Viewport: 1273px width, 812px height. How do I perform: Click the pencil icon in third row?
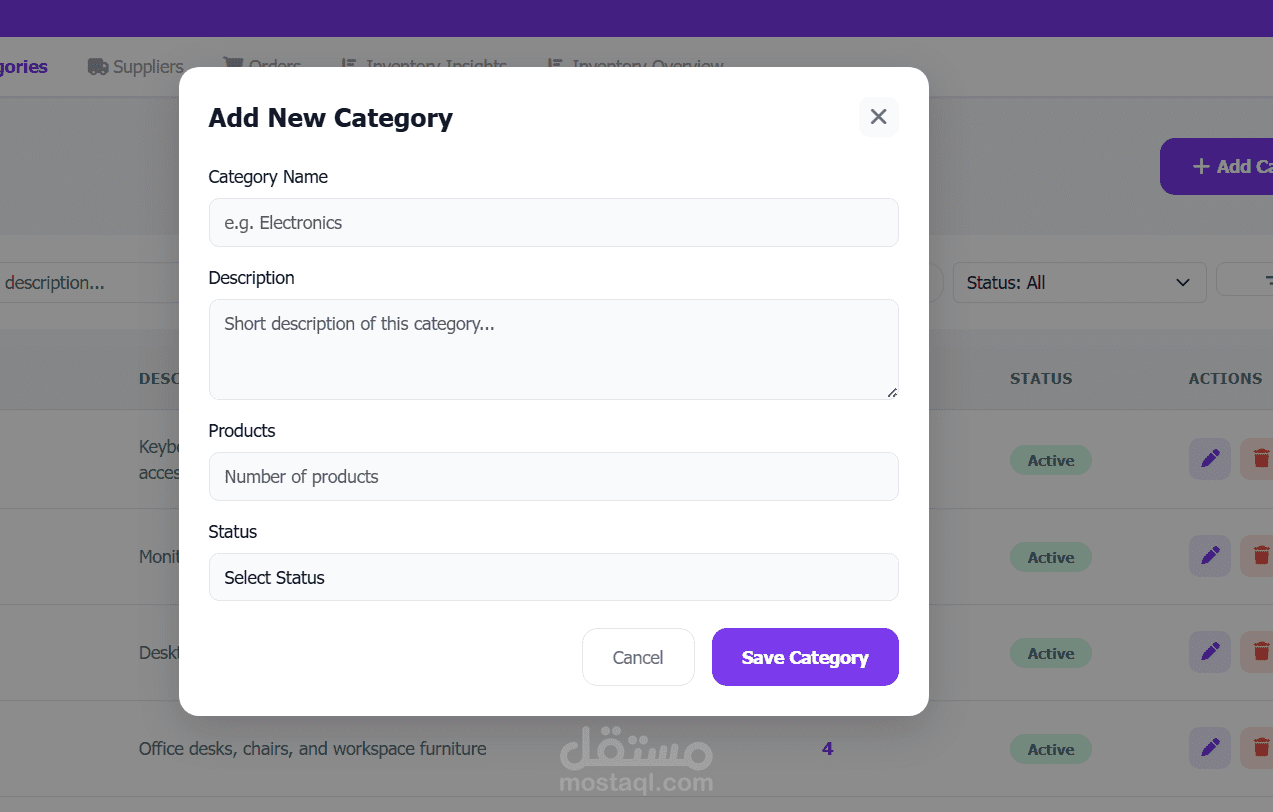[x=1210, y=652]
